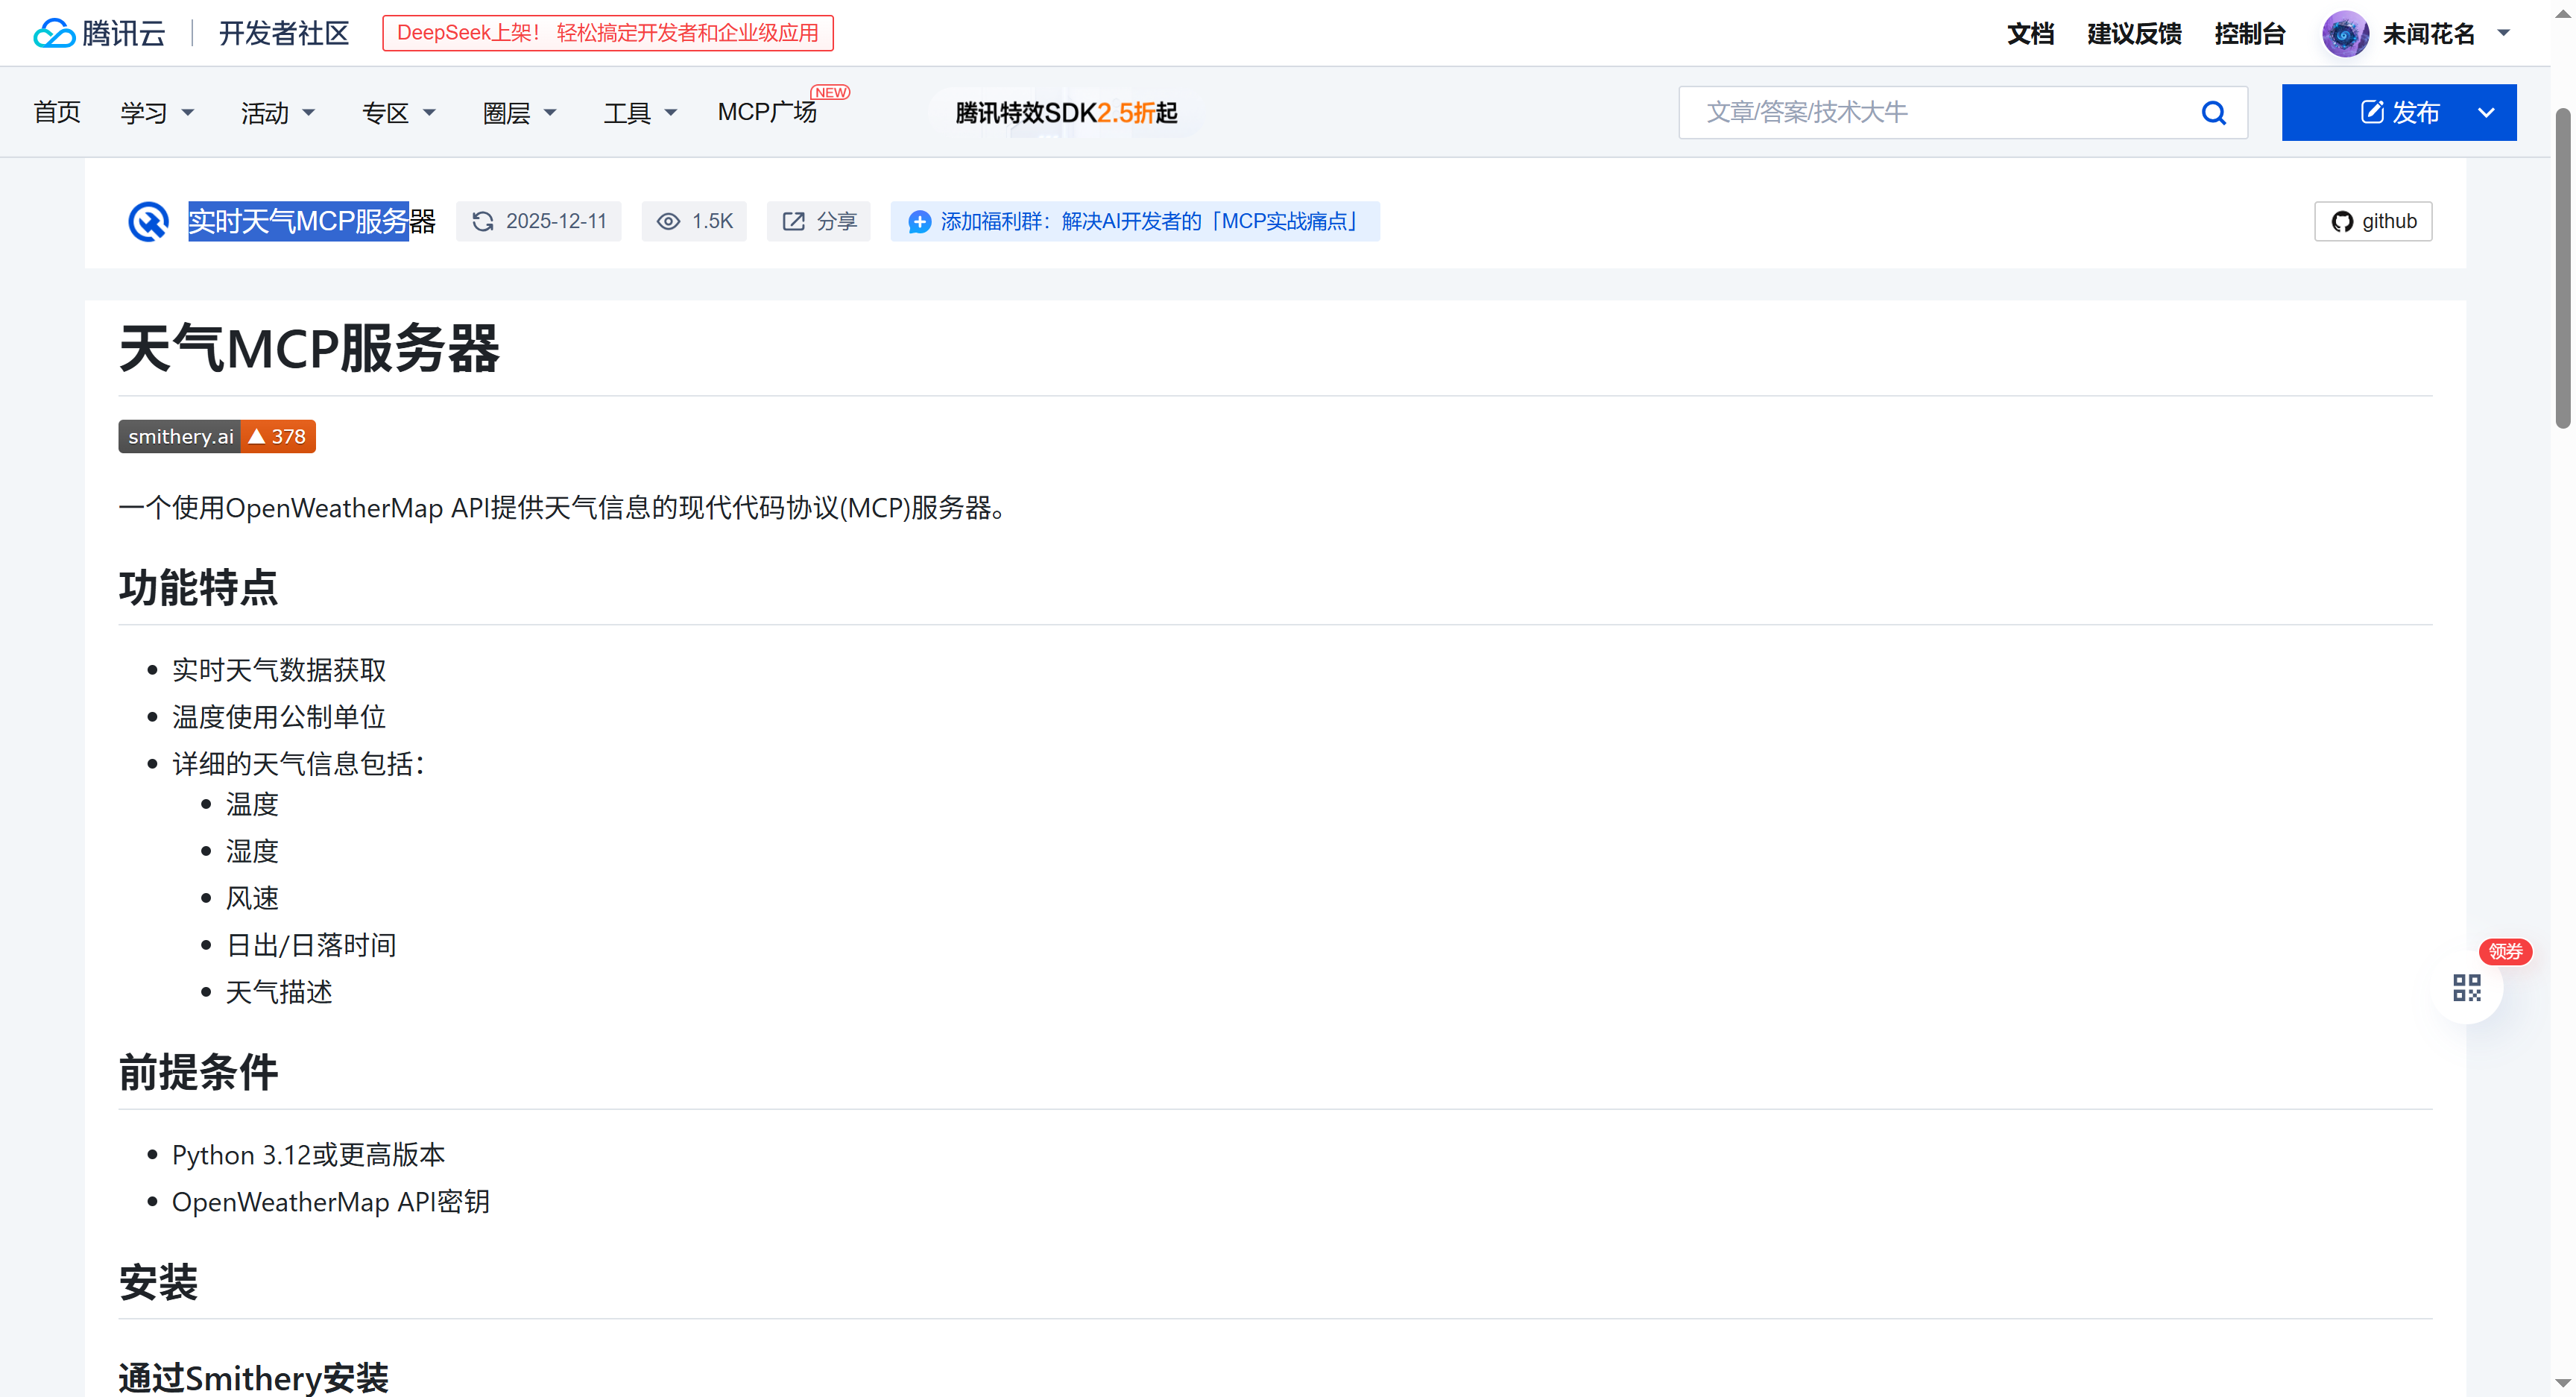Screen dimensions: 2576x1397
Task: Open the MCP广场 nav item
Action: coord(767,112)
